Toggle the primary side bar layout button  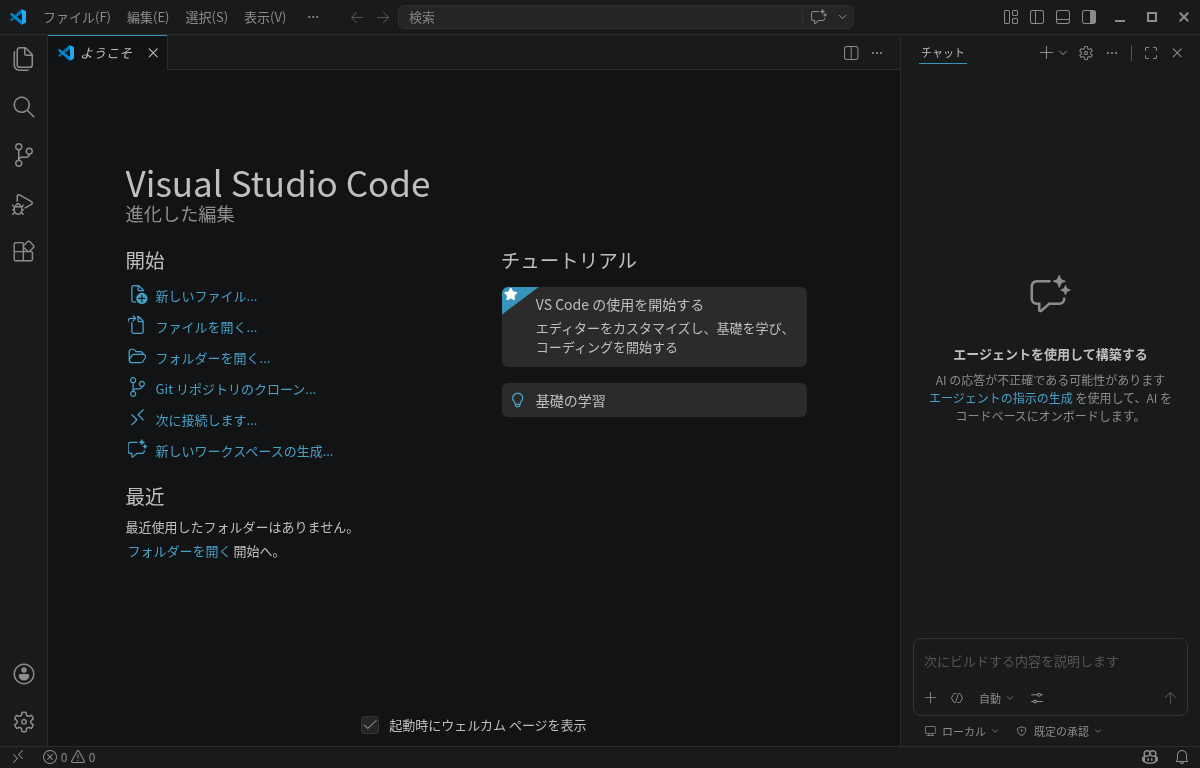(x=1037, y=17)
